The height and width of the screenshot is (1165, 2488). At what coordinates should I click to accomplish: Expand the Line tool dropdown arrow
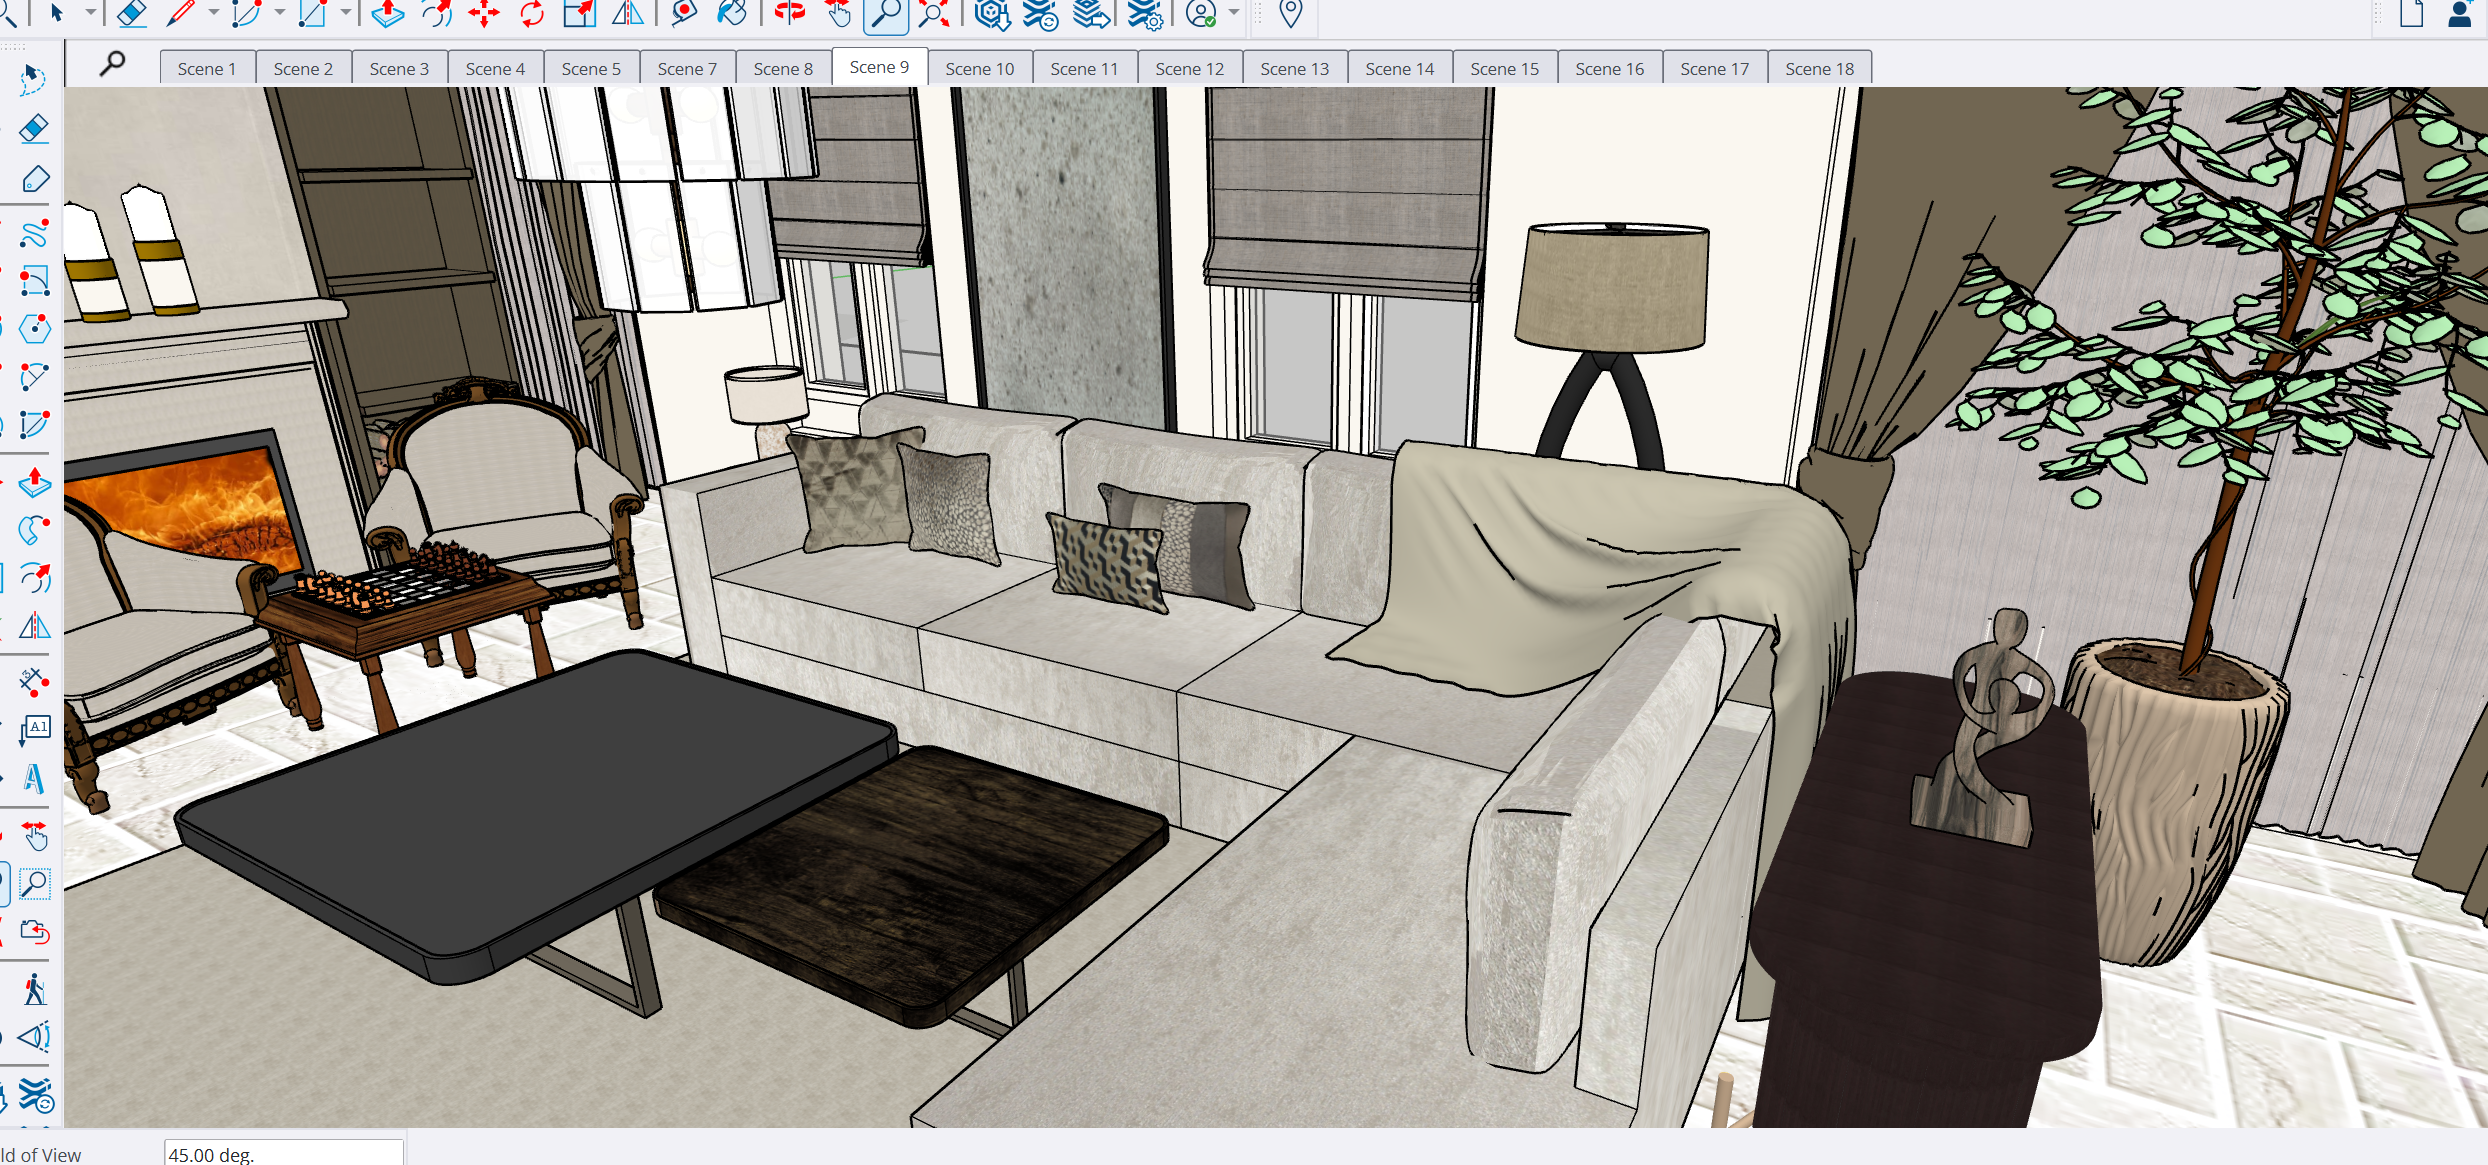pyautogui.click(x=214, y=13)
